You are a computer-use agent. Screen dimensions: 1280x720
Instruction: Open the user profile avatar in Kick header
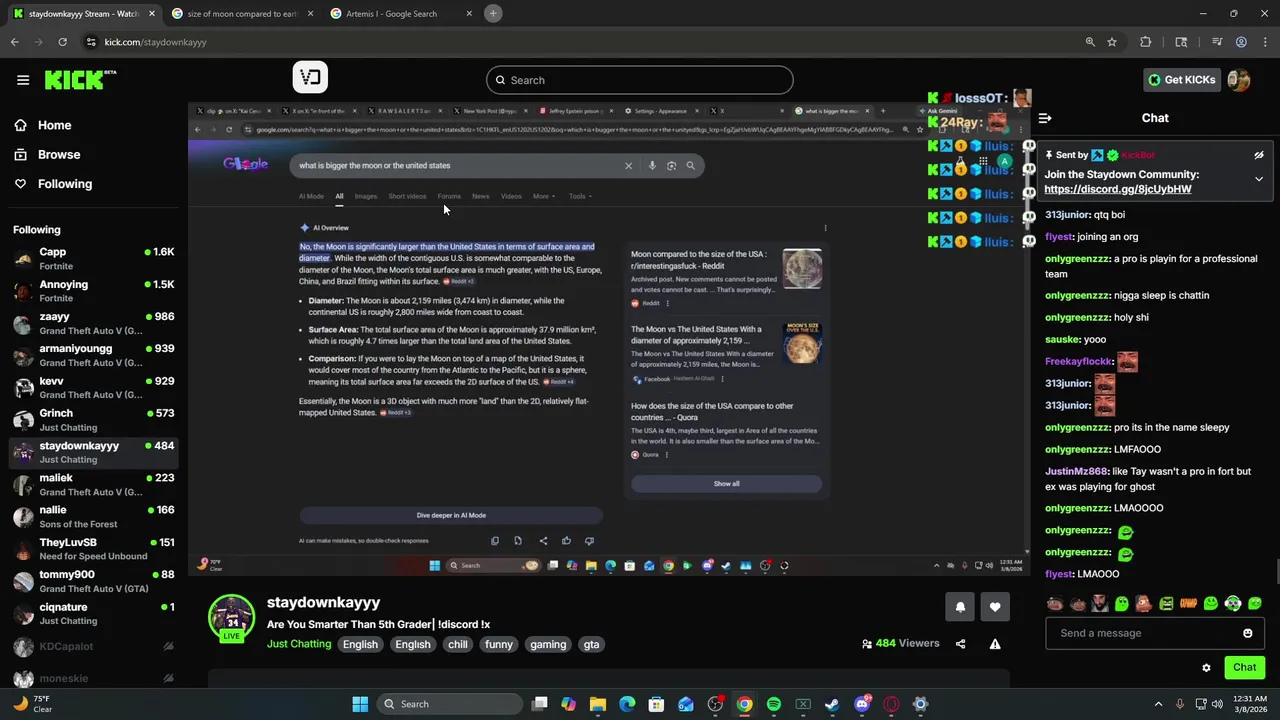pyautogui.click(x=1239, y=80)
